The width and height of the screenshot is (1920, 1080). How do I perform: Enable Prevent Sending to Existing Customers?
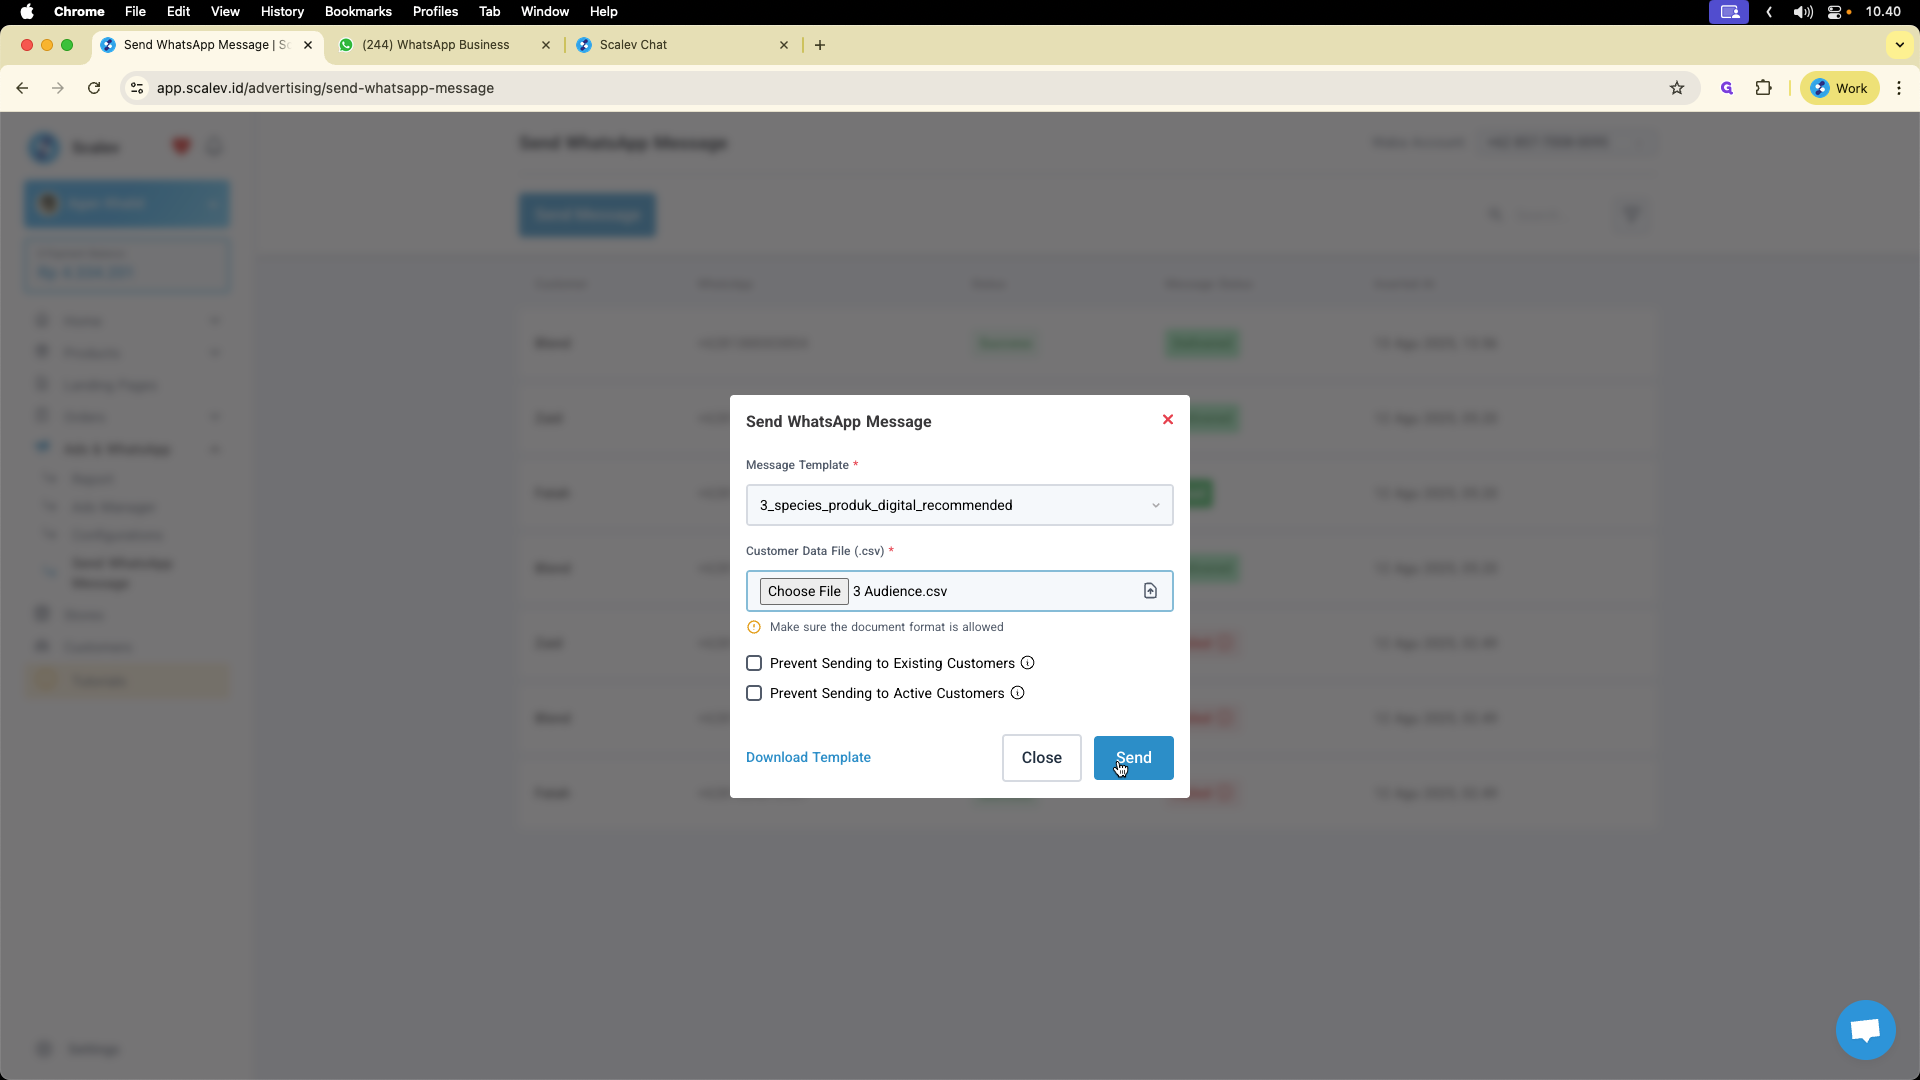pyautogui.click(x=754, y=663)
